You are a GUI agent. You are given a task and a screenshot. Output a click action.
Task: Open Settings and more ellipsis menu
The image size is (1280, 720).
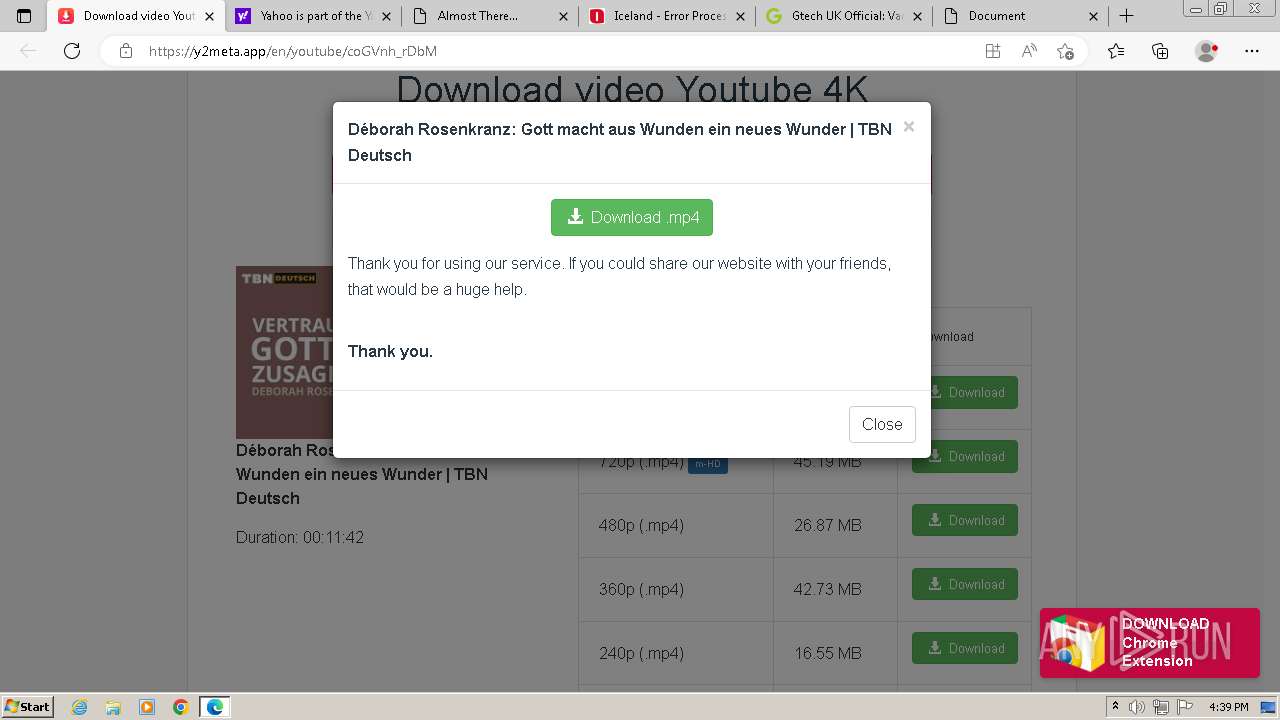[1252, 51]
